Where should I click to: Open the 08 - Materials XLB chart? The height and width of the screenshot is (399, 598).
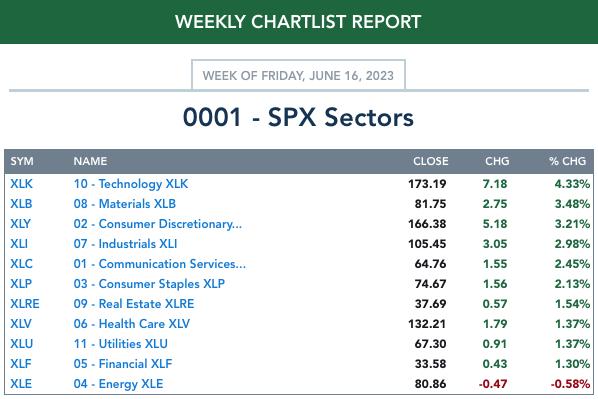(x=125, y=204)
